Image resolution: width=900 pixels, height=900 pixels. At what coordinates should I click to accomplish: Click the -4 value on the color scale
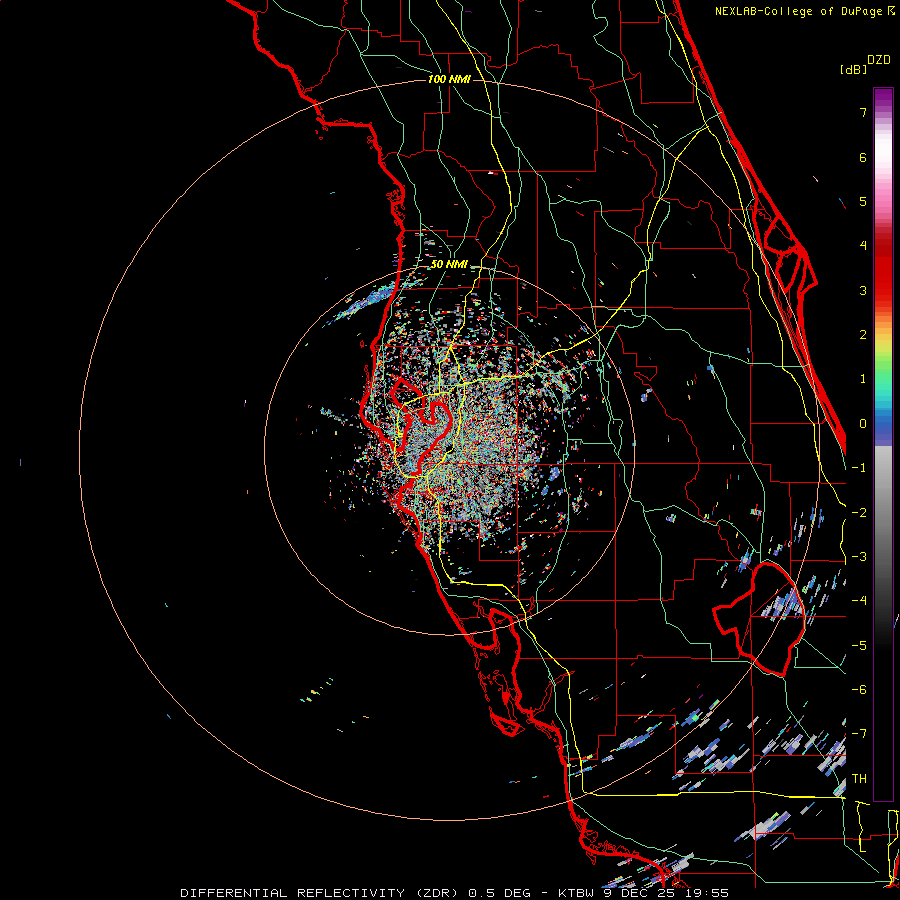pyautogui.click(x=859, y=601)
